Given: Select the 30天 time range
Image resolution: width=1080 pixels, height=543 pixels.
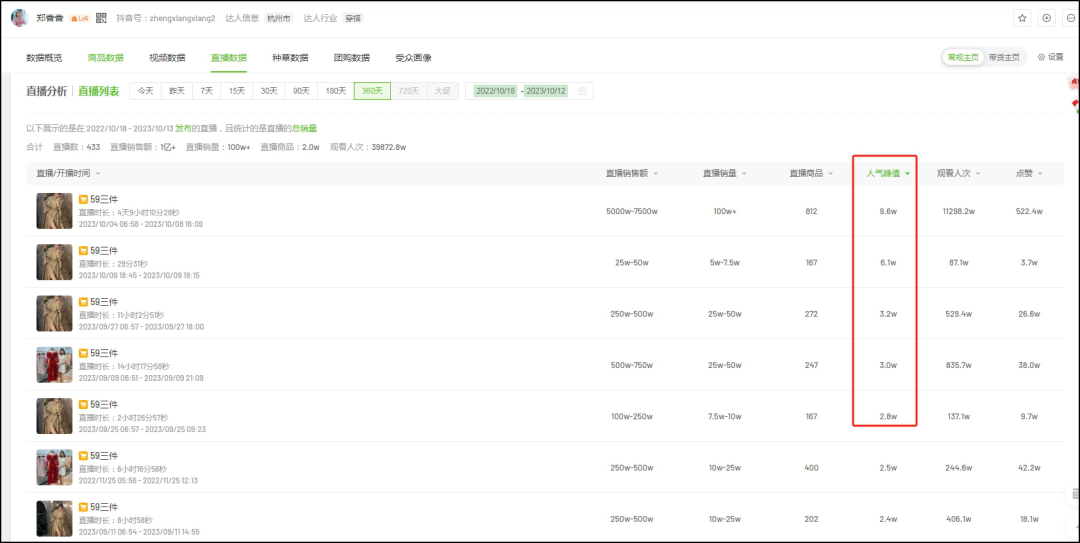Looking at the screenshot, I should (x=269, y=91).
